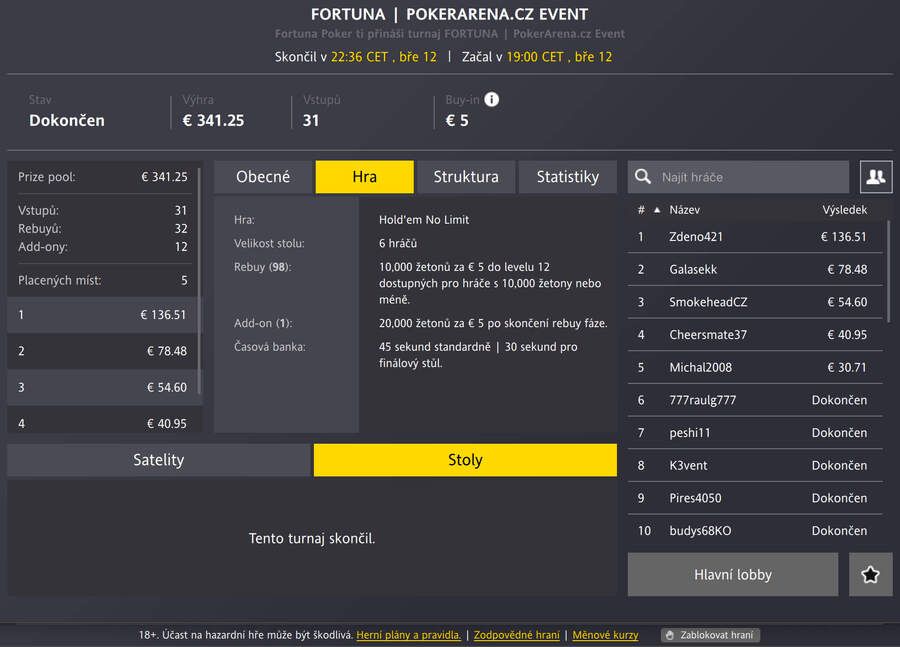900x647 pixels.
Task: Click the second place € 78.48 payout row
Action: pos(103,351)
